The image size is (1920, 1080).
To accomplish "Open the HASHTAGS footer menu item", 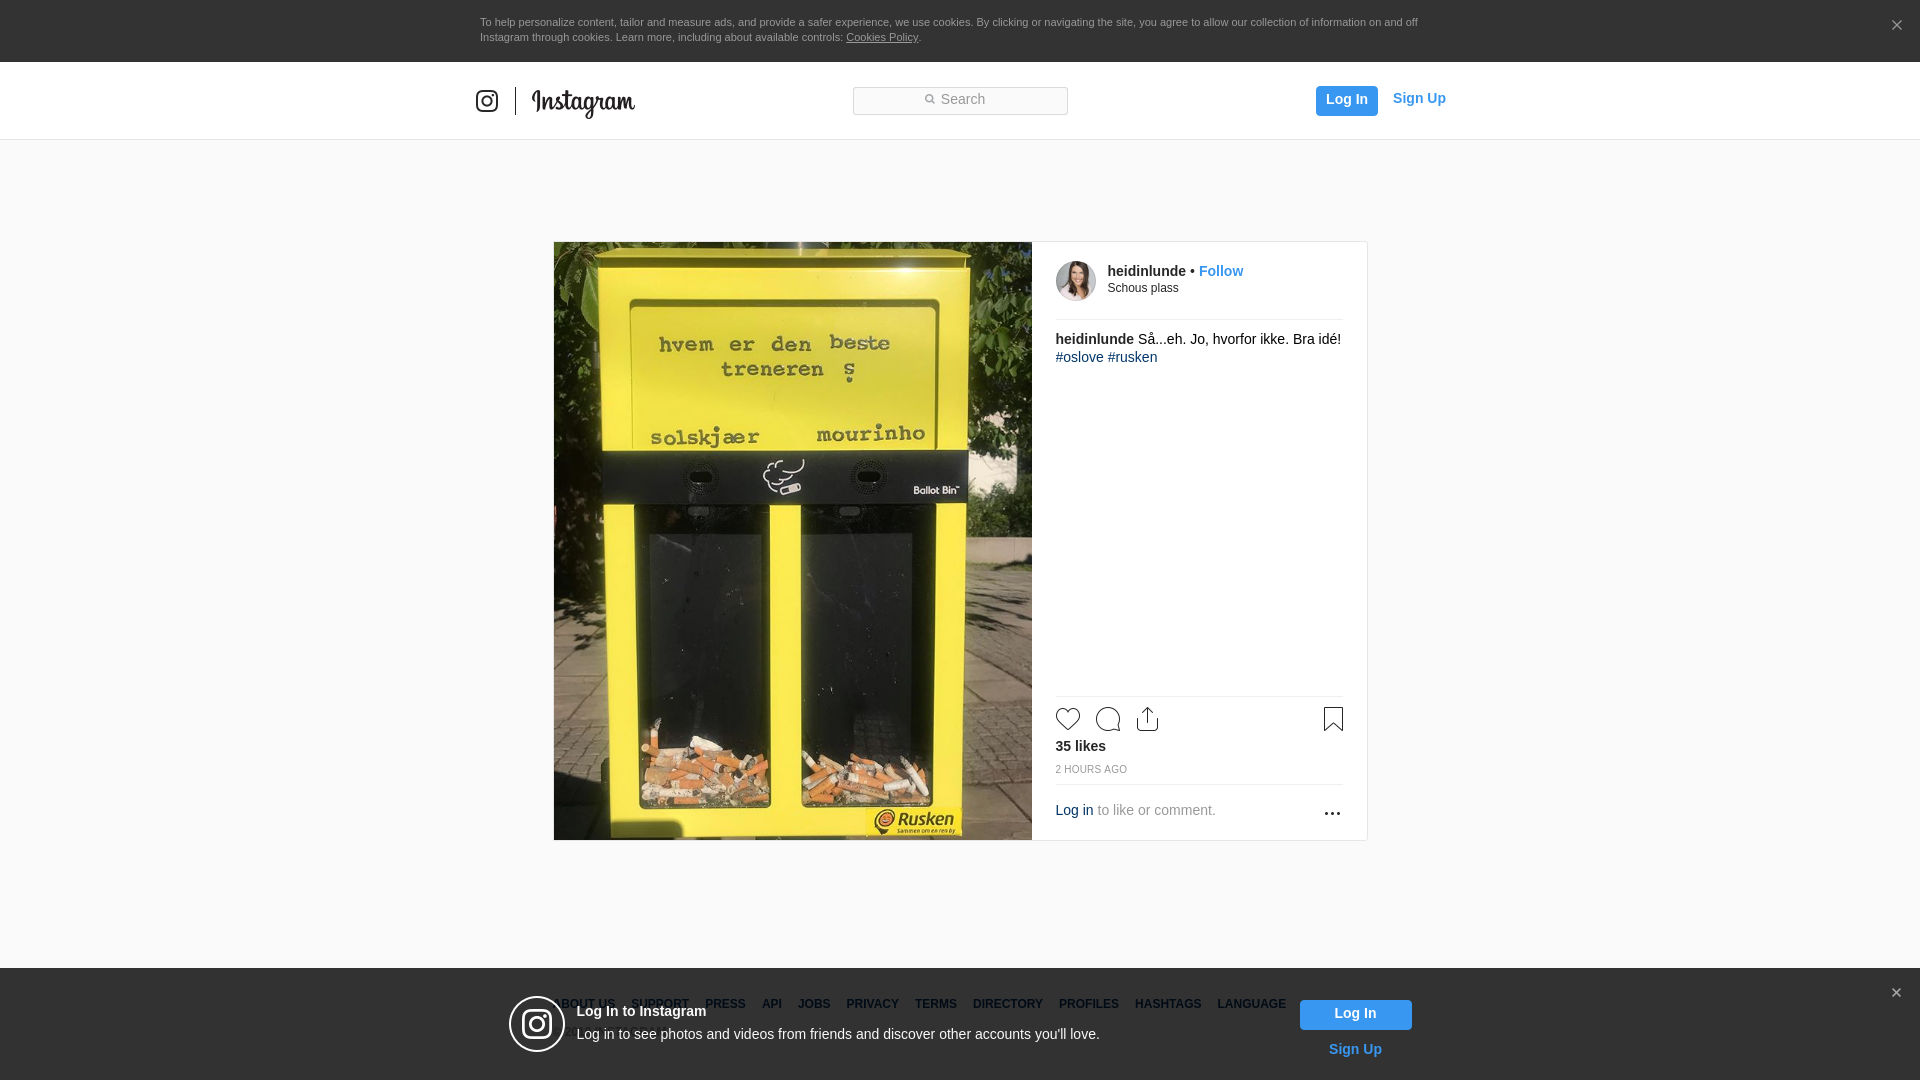I will (1167, 1004).
